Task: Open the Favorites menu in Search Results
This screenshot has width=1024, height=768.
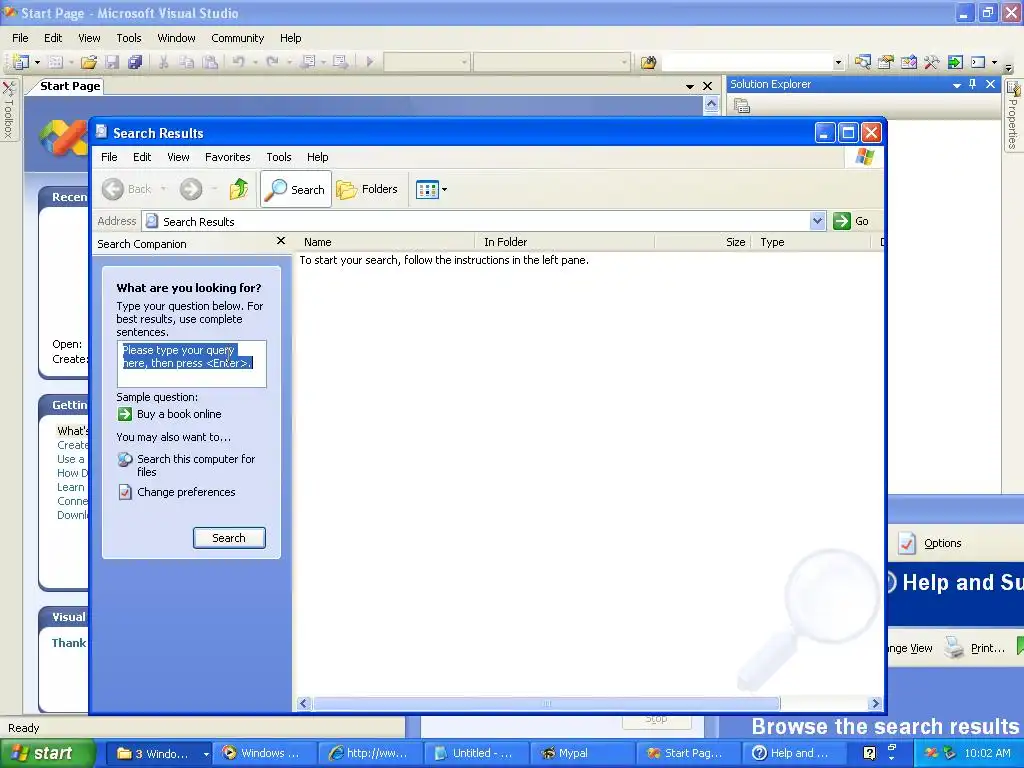Action: pyautogui.click(x=227, y=157)
